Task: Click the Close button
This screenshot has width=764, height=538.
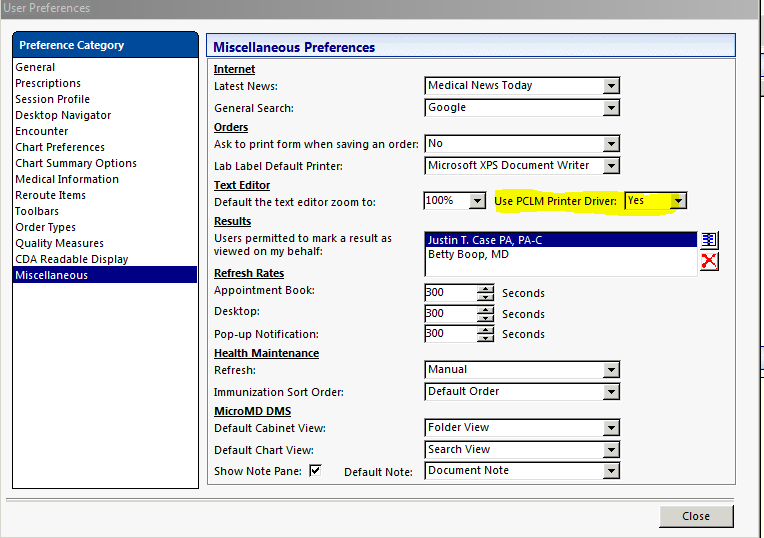Action: [696, 517]
